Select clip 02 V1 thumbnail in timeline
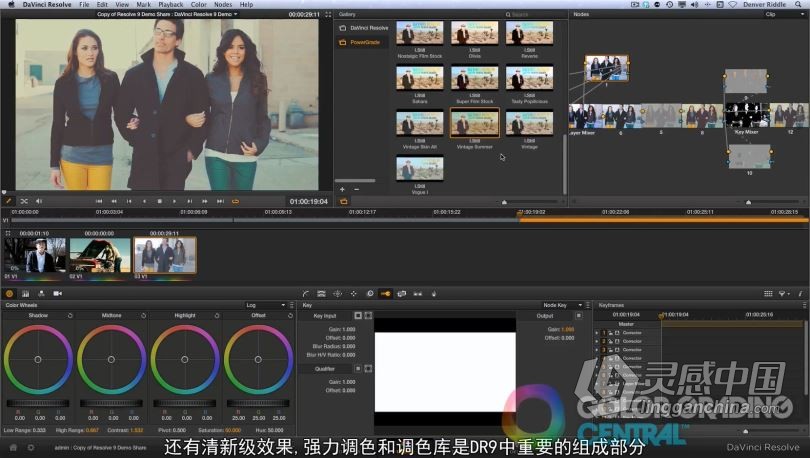The width and height of the screenshot is (810, 458). tap(100, 255)
